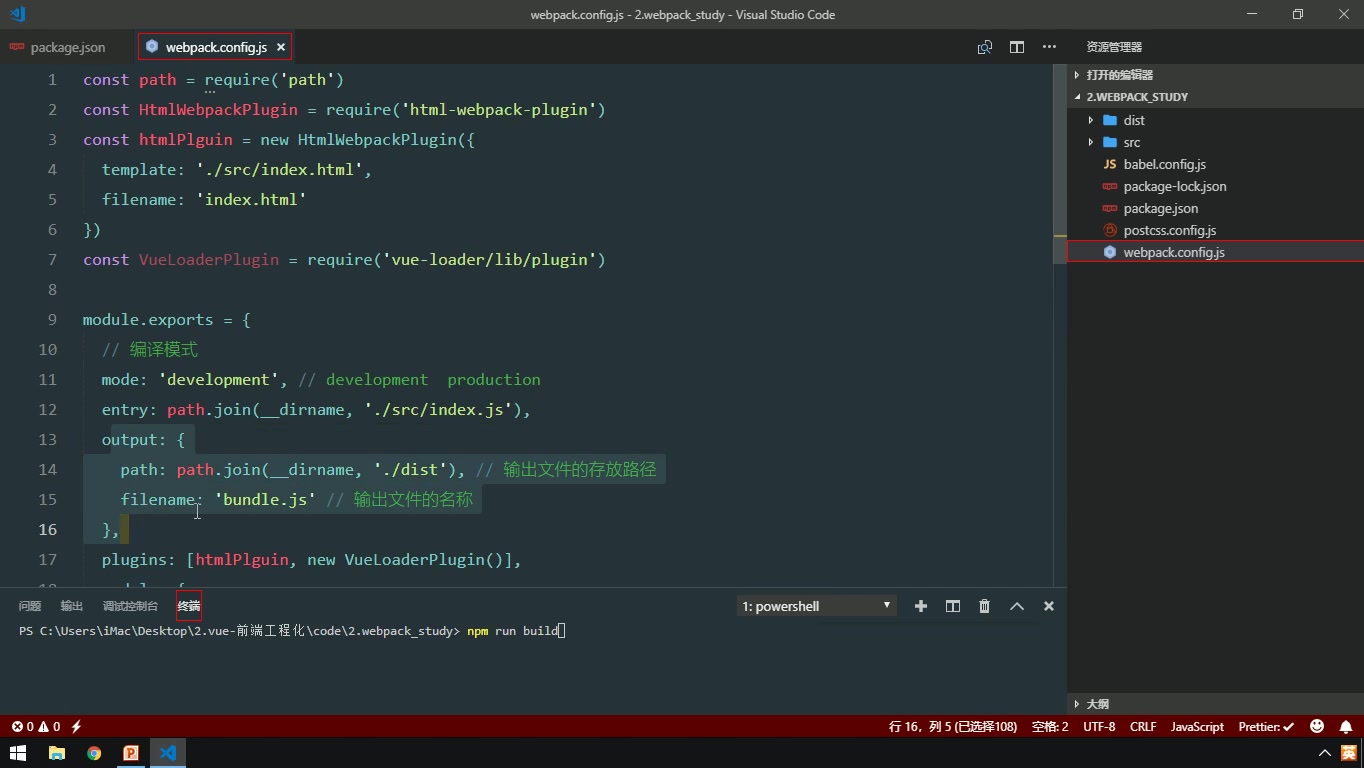Viewport: 1364px width, 768px height.
Task: Maximize the panel with the up chevron
Action: (x=1017, y=606)
